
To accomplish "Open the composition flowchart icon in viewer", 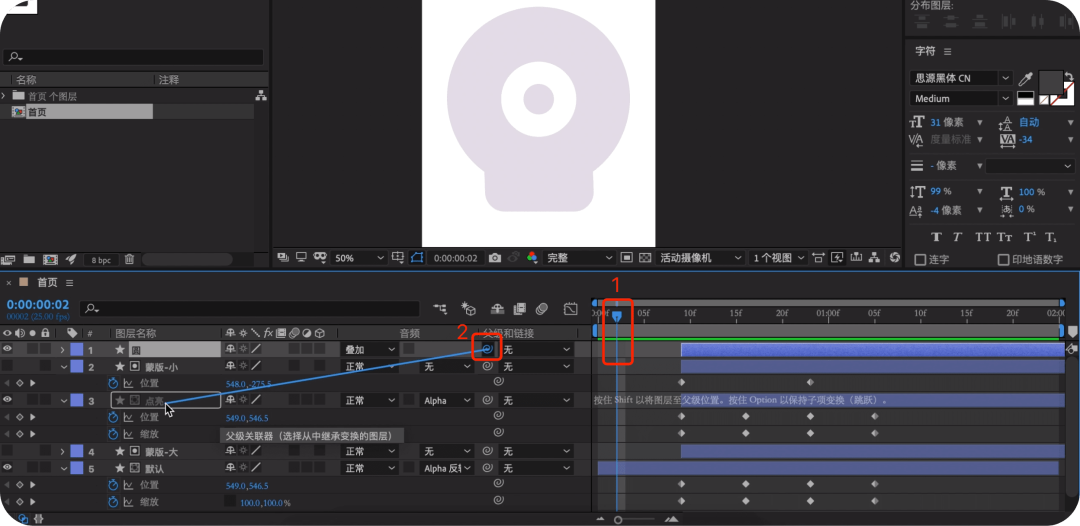I will click(875, 257).
